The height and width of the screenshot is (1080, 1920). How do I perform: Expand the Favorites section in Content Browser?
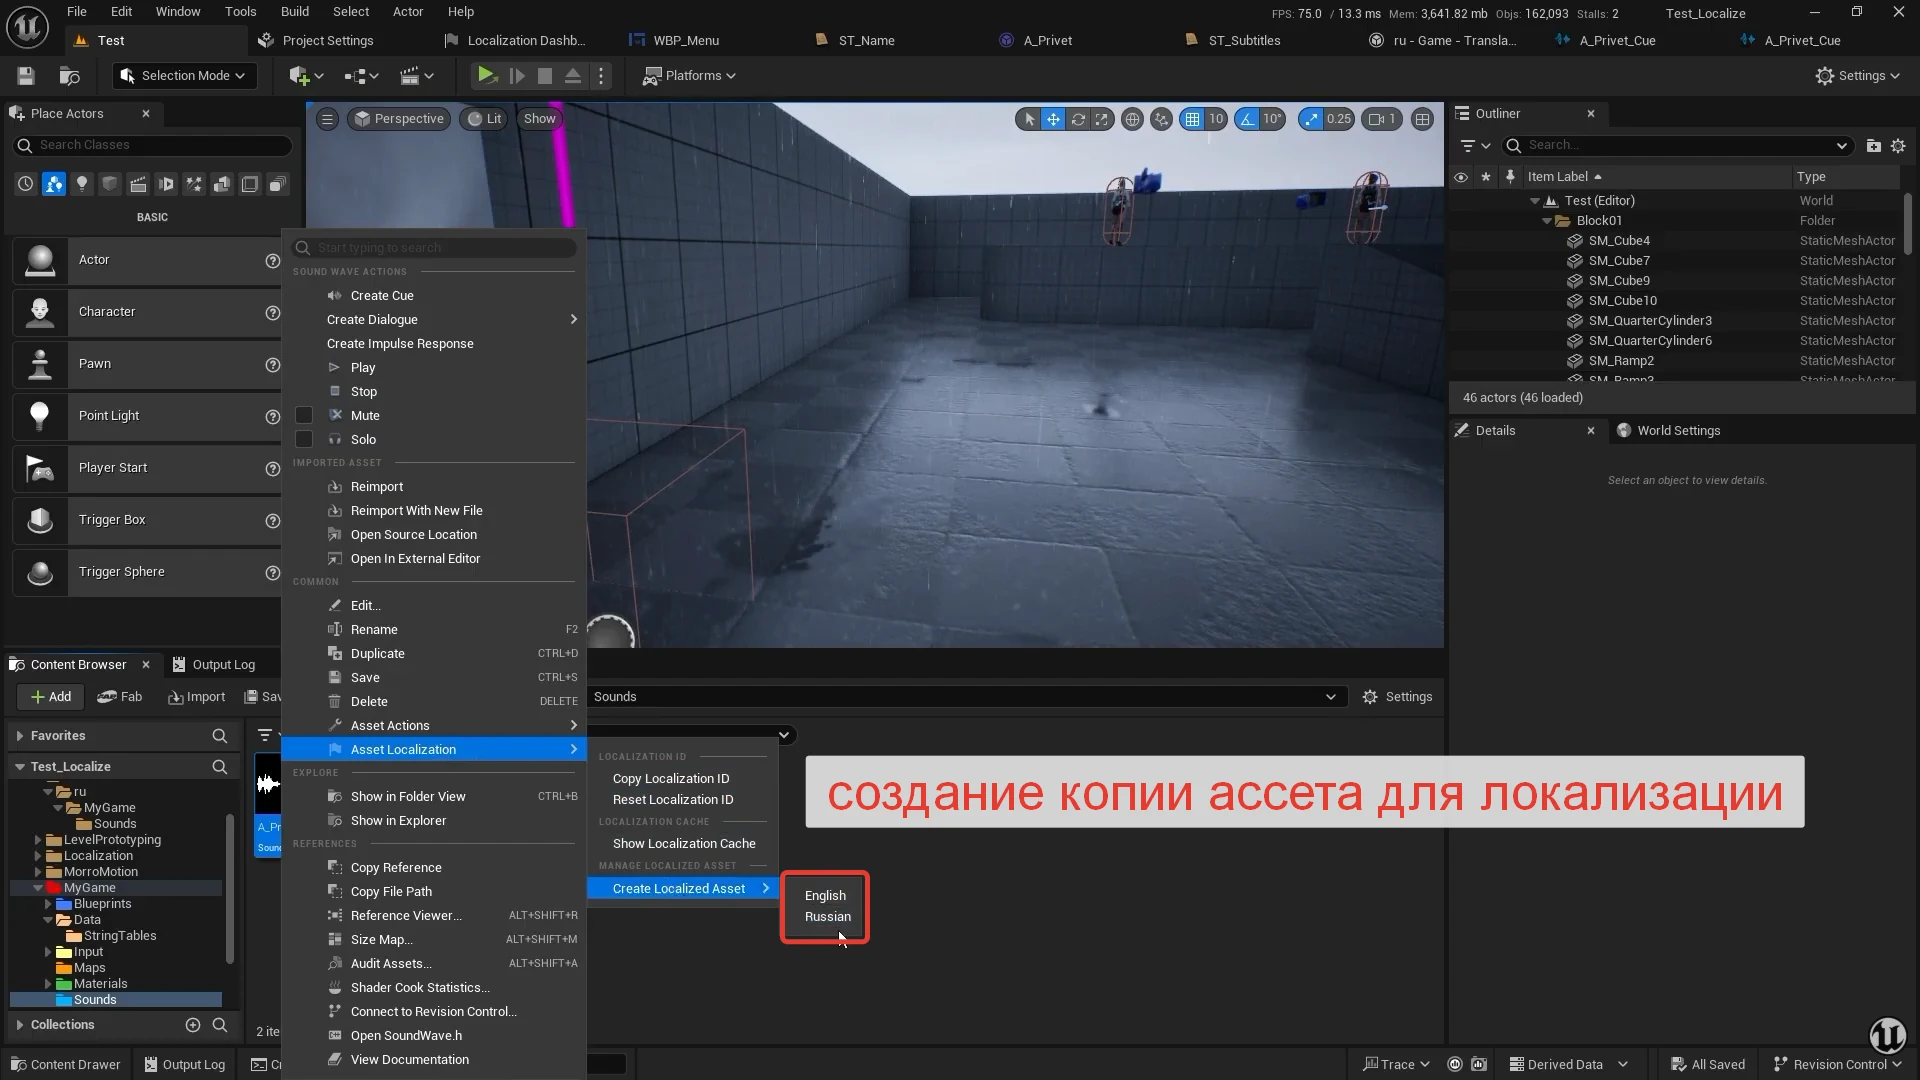coord(20,736)
